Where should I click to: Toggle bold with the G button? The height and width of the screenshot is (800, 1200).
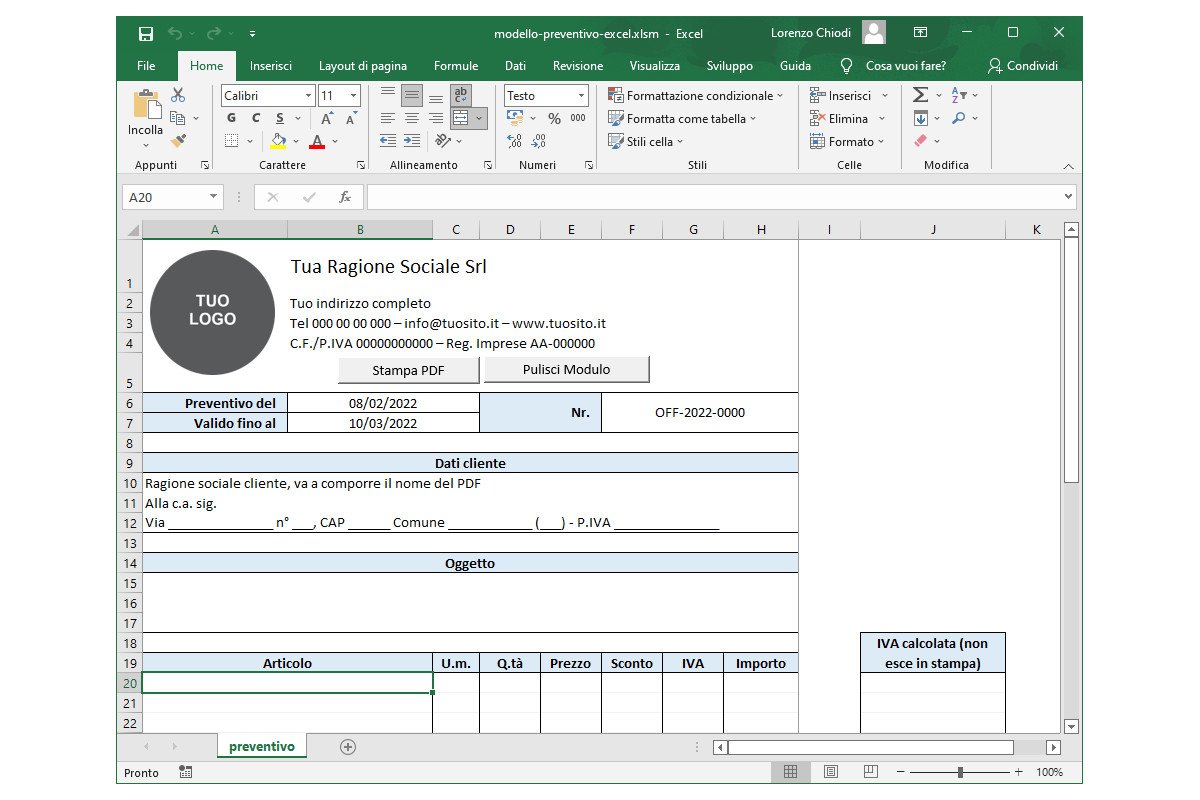click(231, 118)
